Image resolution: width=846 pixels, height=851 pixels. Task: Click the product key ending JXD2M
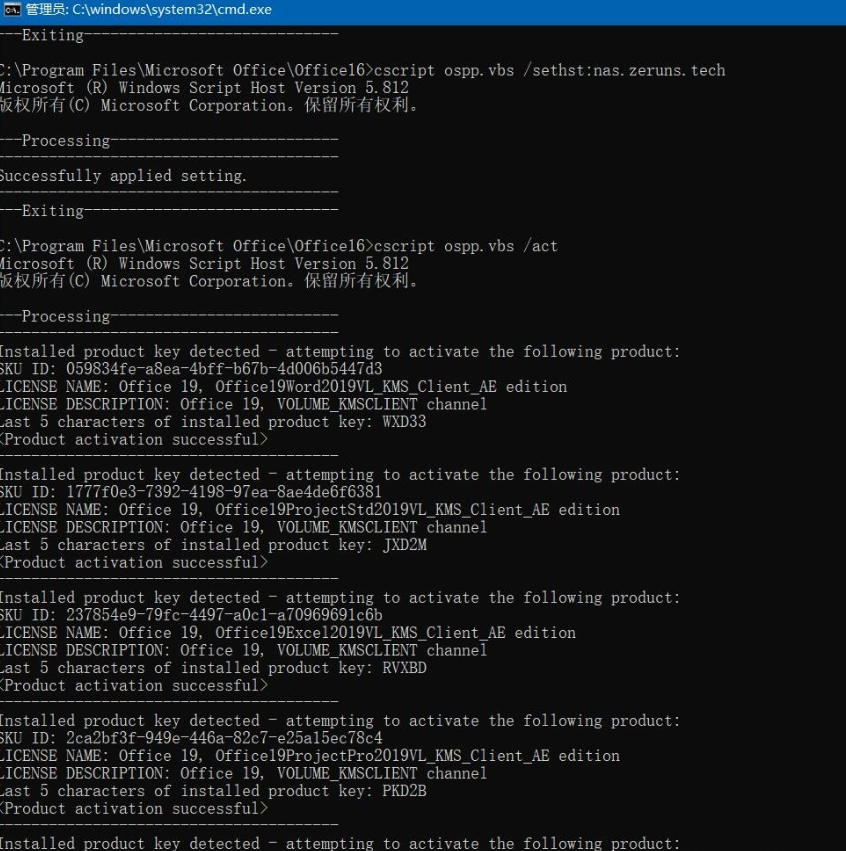click(x=405, y=545)
